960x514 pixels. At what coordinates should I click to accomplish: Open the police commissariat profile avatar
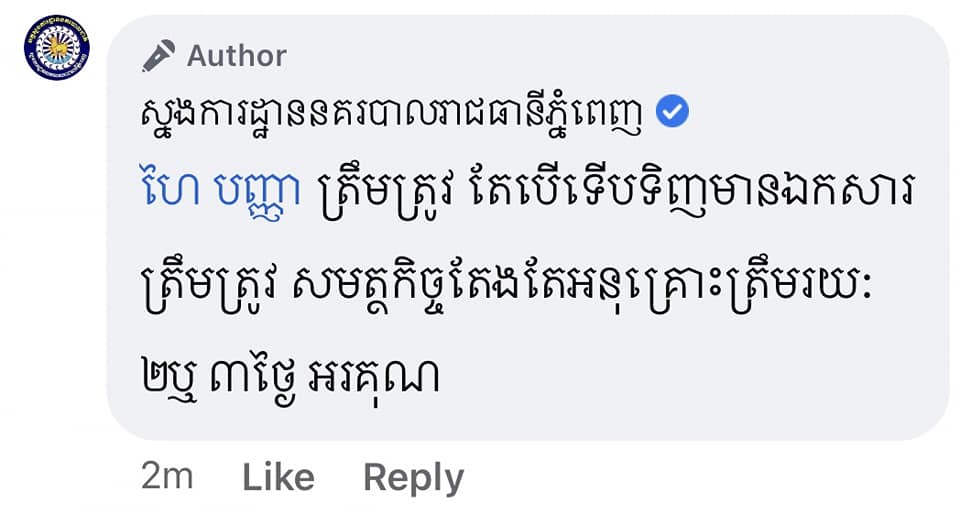pos(57,48)
